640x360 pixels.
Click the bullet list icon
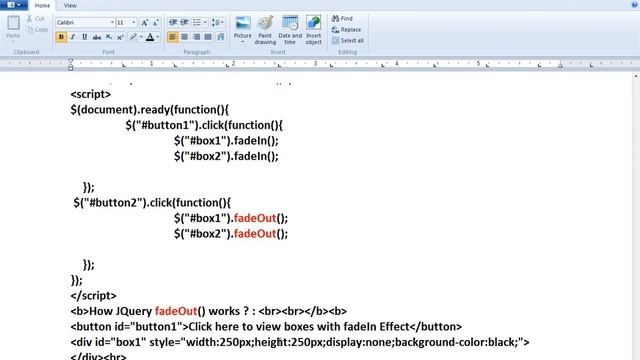[197, 22]
